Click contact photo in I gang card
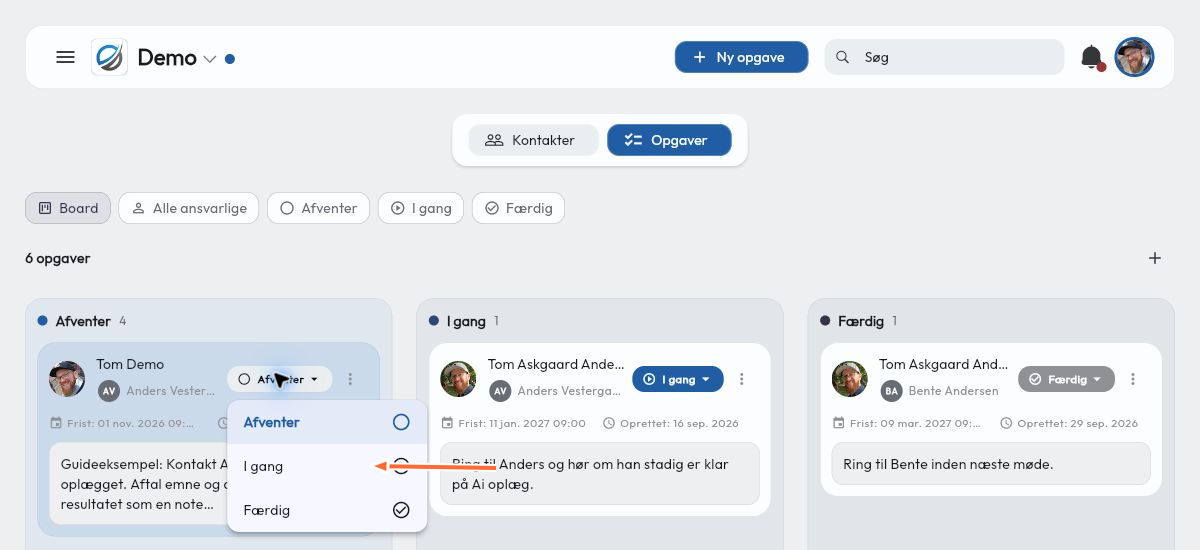The height and width of the screenshot is (550, 1200). click(458, 379)
